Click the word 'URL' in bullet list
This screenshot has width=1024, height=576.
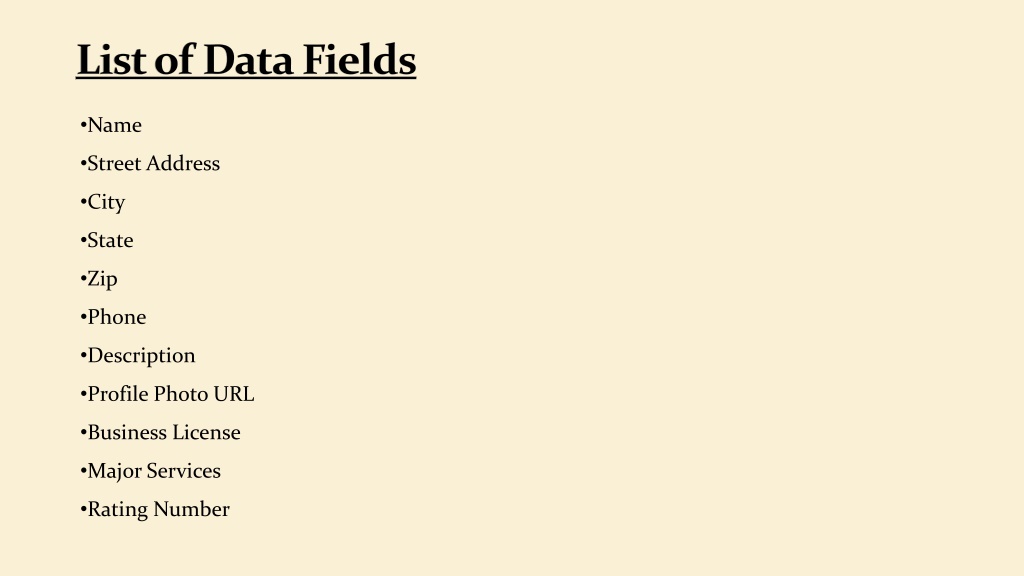(234, 394)
